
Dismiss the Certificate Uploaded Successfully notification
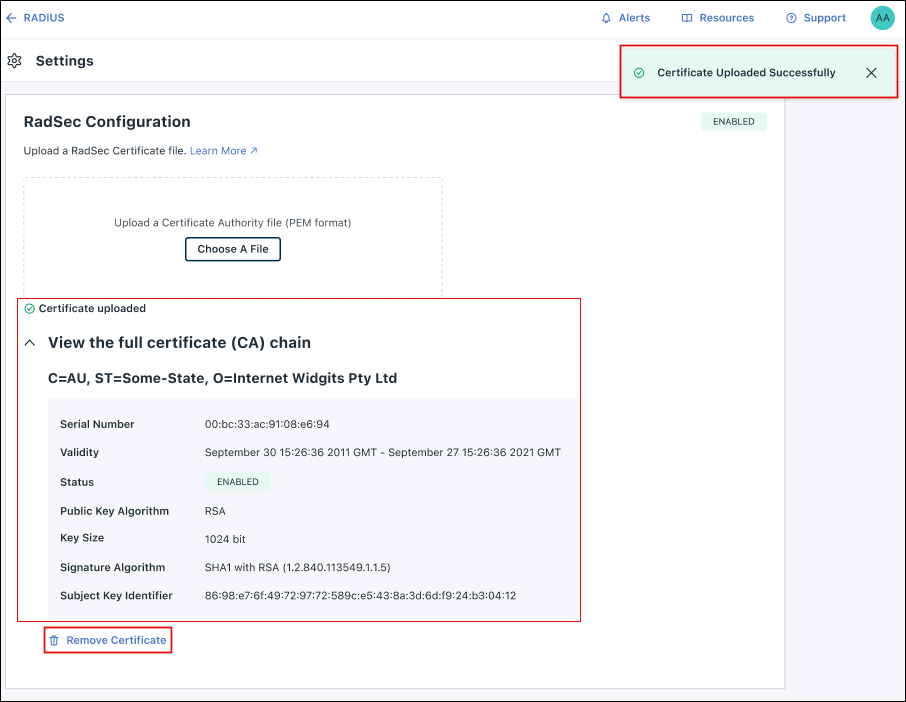pos(871,73)
